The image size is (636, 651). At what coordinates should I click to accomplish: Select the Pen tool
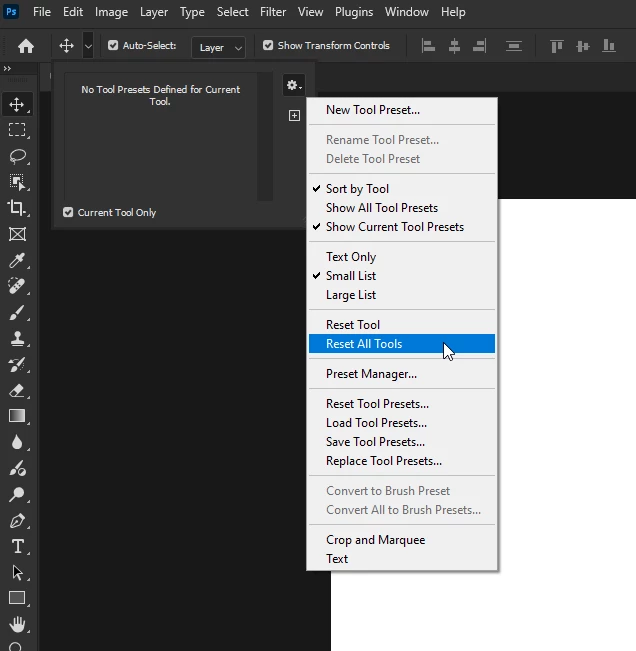click(x=17, y=520)
